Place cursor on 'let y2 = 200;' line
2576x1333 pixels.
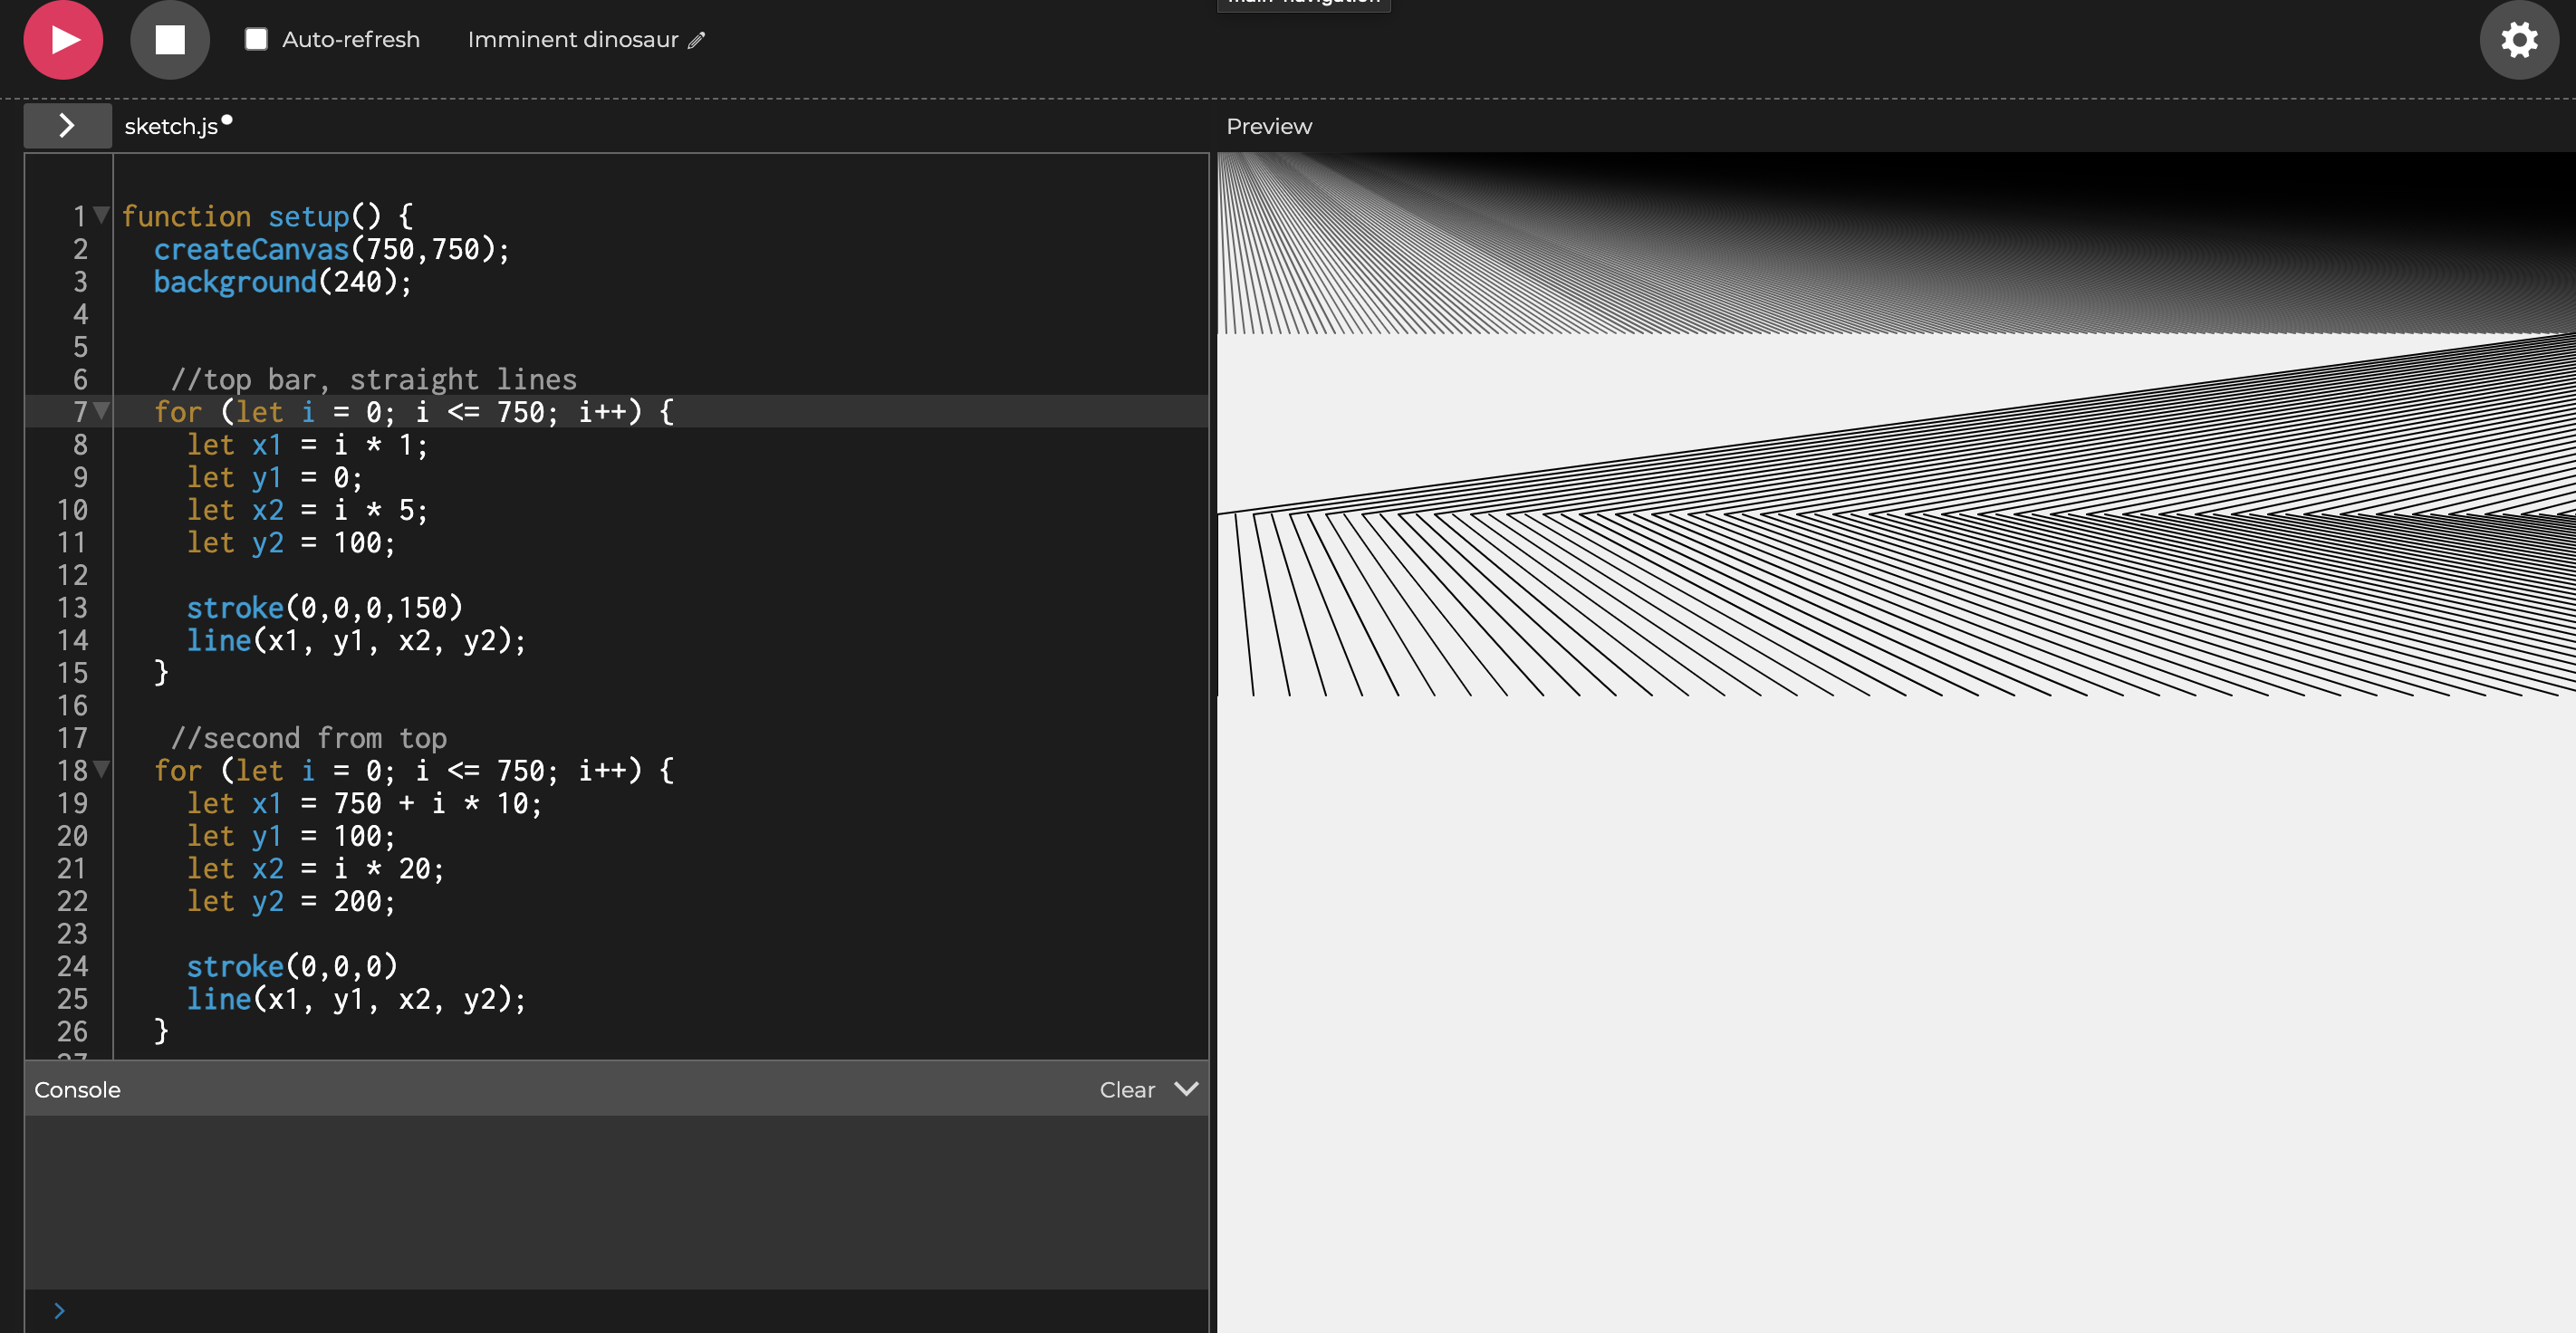[x=291, y=901]
